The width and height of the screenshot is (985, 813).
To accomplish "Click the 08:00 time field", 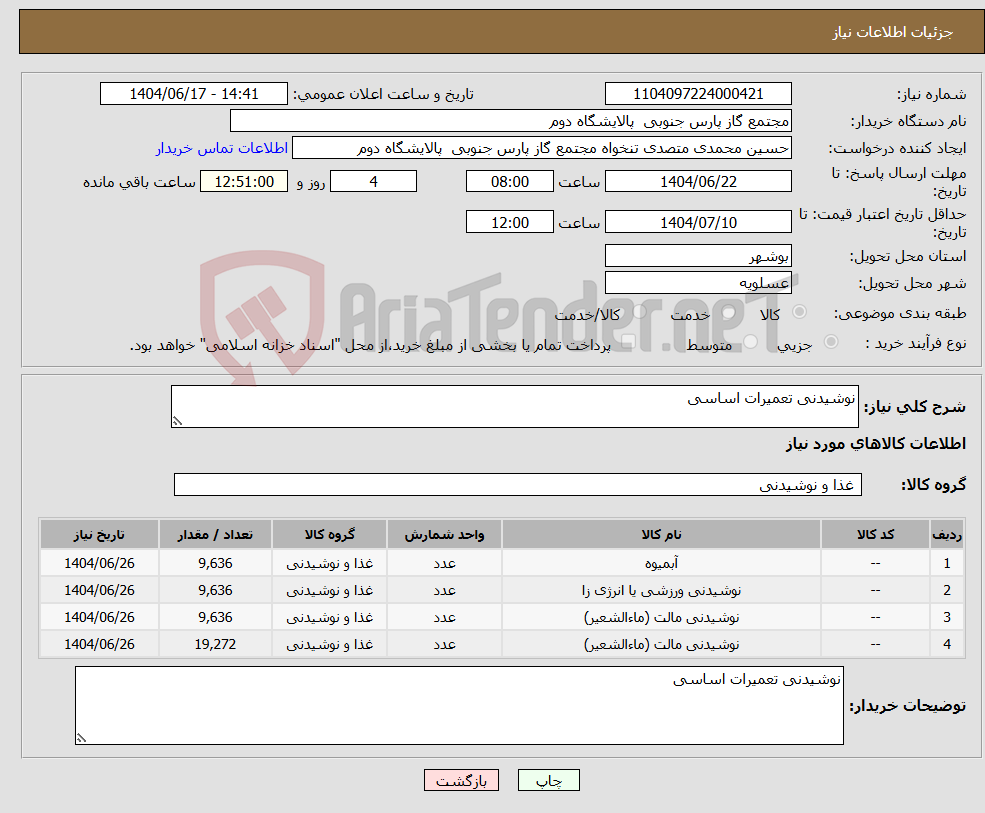I will pyautogui.click(x=510, y=181).
